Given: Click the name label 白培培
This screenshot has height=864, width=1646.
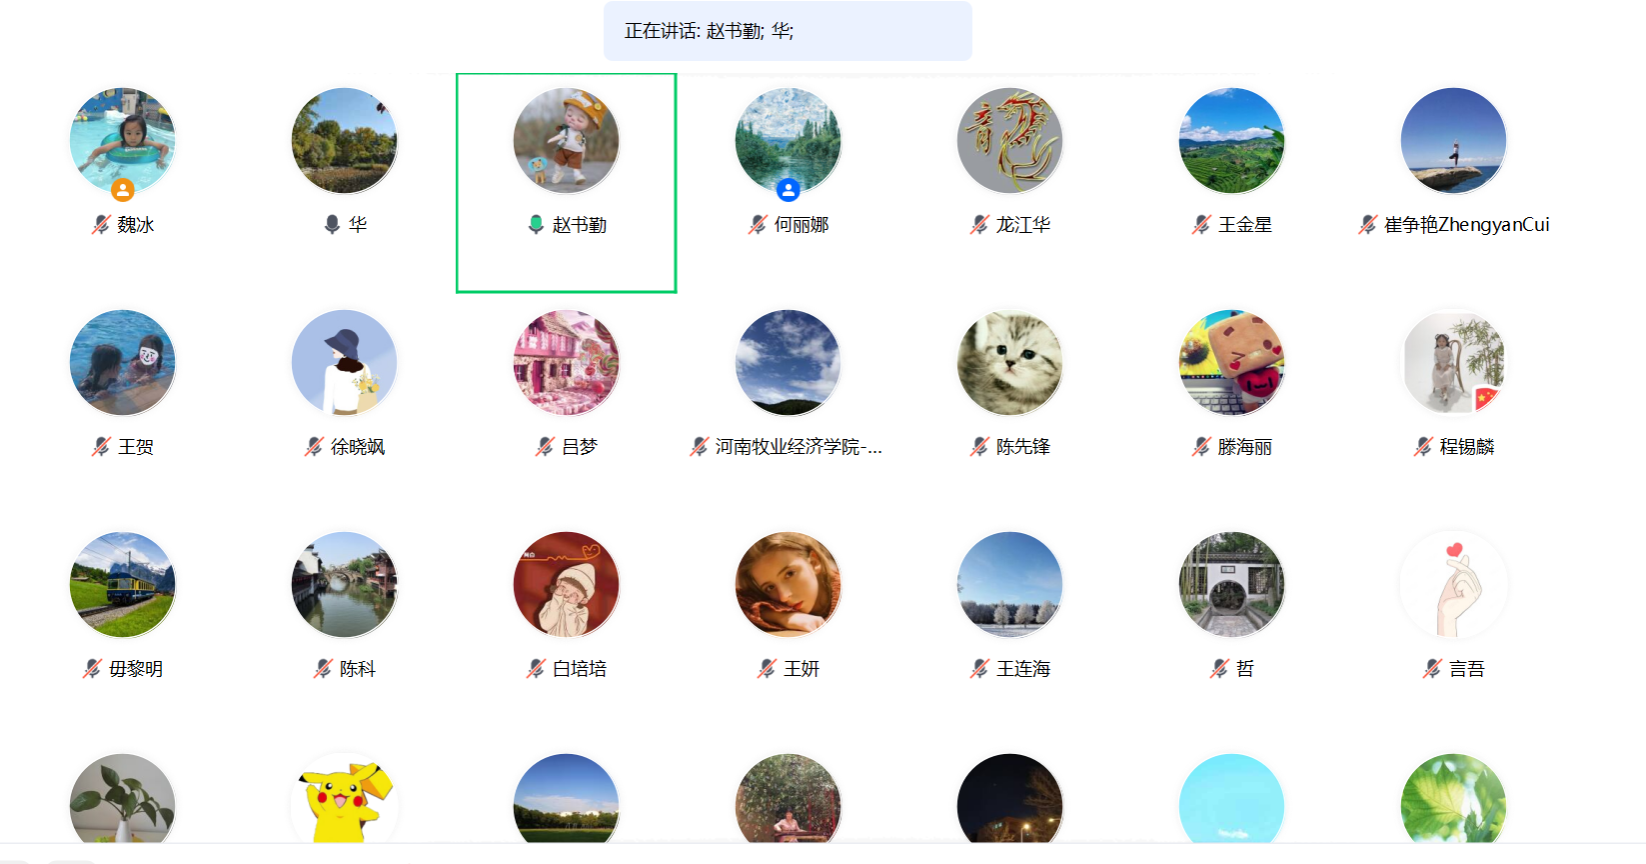Looking at the screenshot, I should click(x=580, y=669).
